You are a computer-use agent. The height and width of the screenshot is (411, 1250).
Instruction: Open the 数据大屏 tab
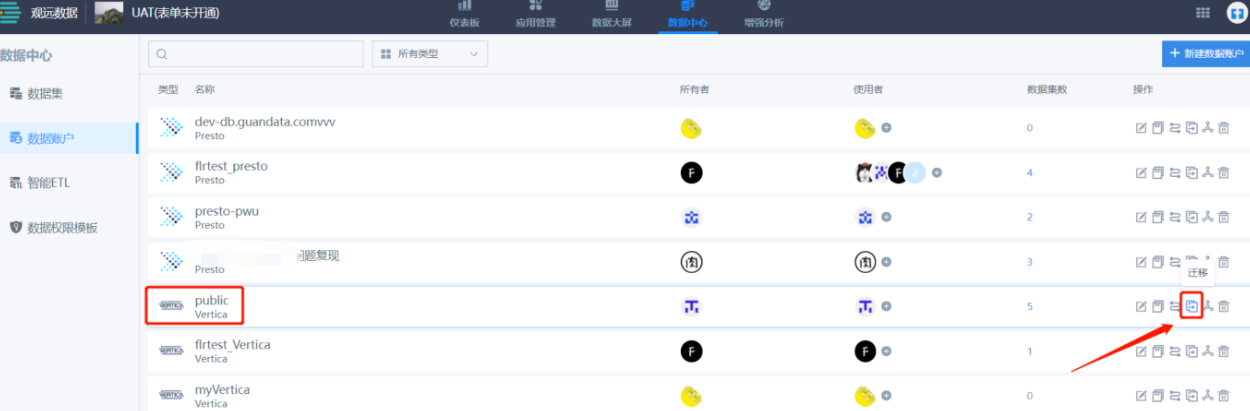pos(611,15)
